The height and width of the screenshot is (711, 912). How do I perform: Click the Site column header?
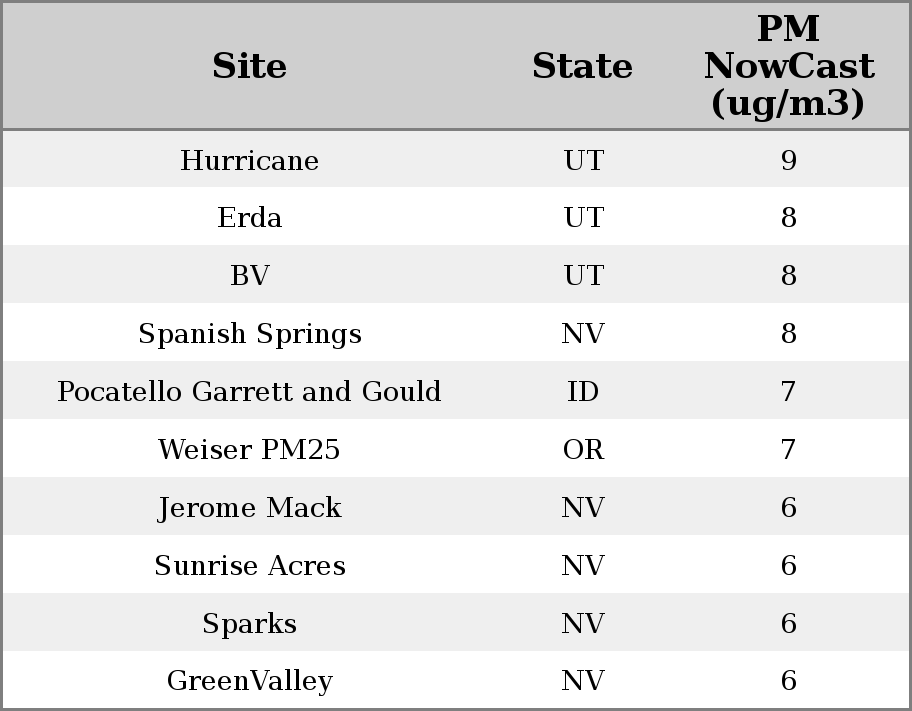249,66
